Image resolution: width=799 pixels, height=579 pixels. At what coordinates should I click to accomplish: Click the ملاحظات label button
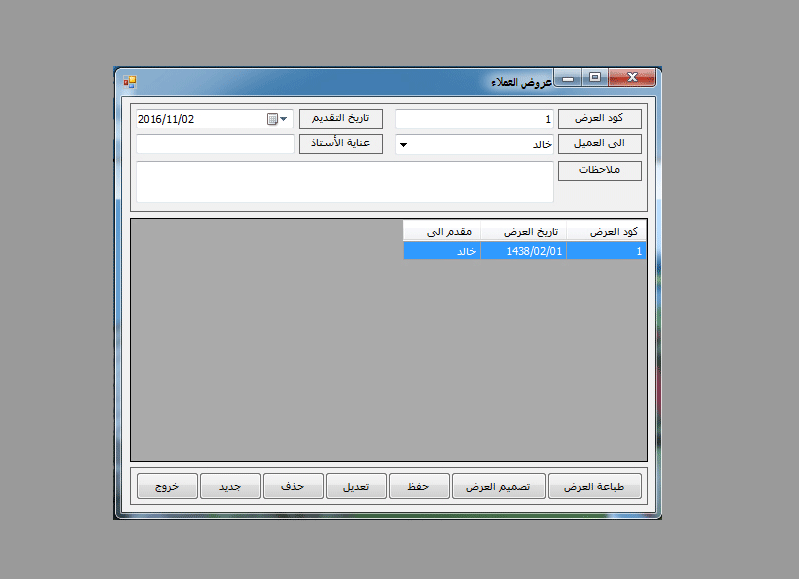pyautogui.click(x=599, y=171)
